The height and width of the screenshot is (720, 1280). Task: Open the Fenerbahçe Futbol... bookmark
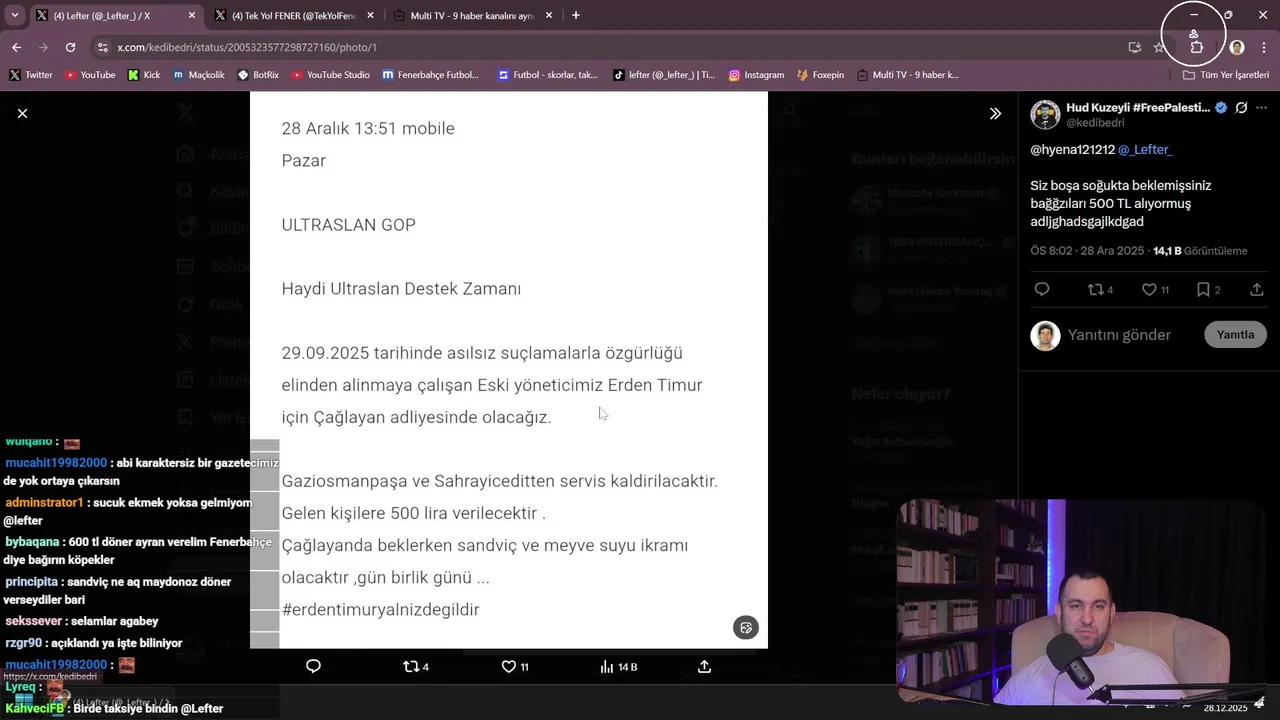tap(430, 75)
